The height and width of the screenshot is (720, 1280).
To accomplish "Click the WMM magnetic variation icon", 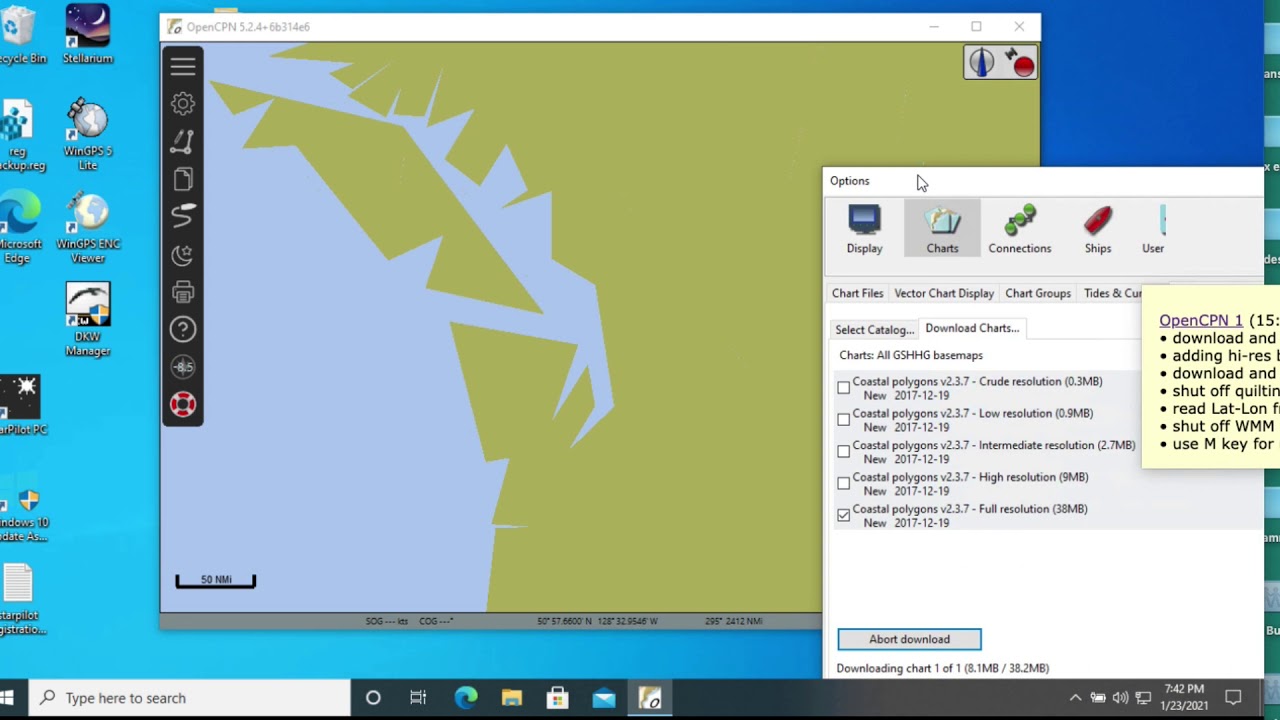I will click(183, 367).
